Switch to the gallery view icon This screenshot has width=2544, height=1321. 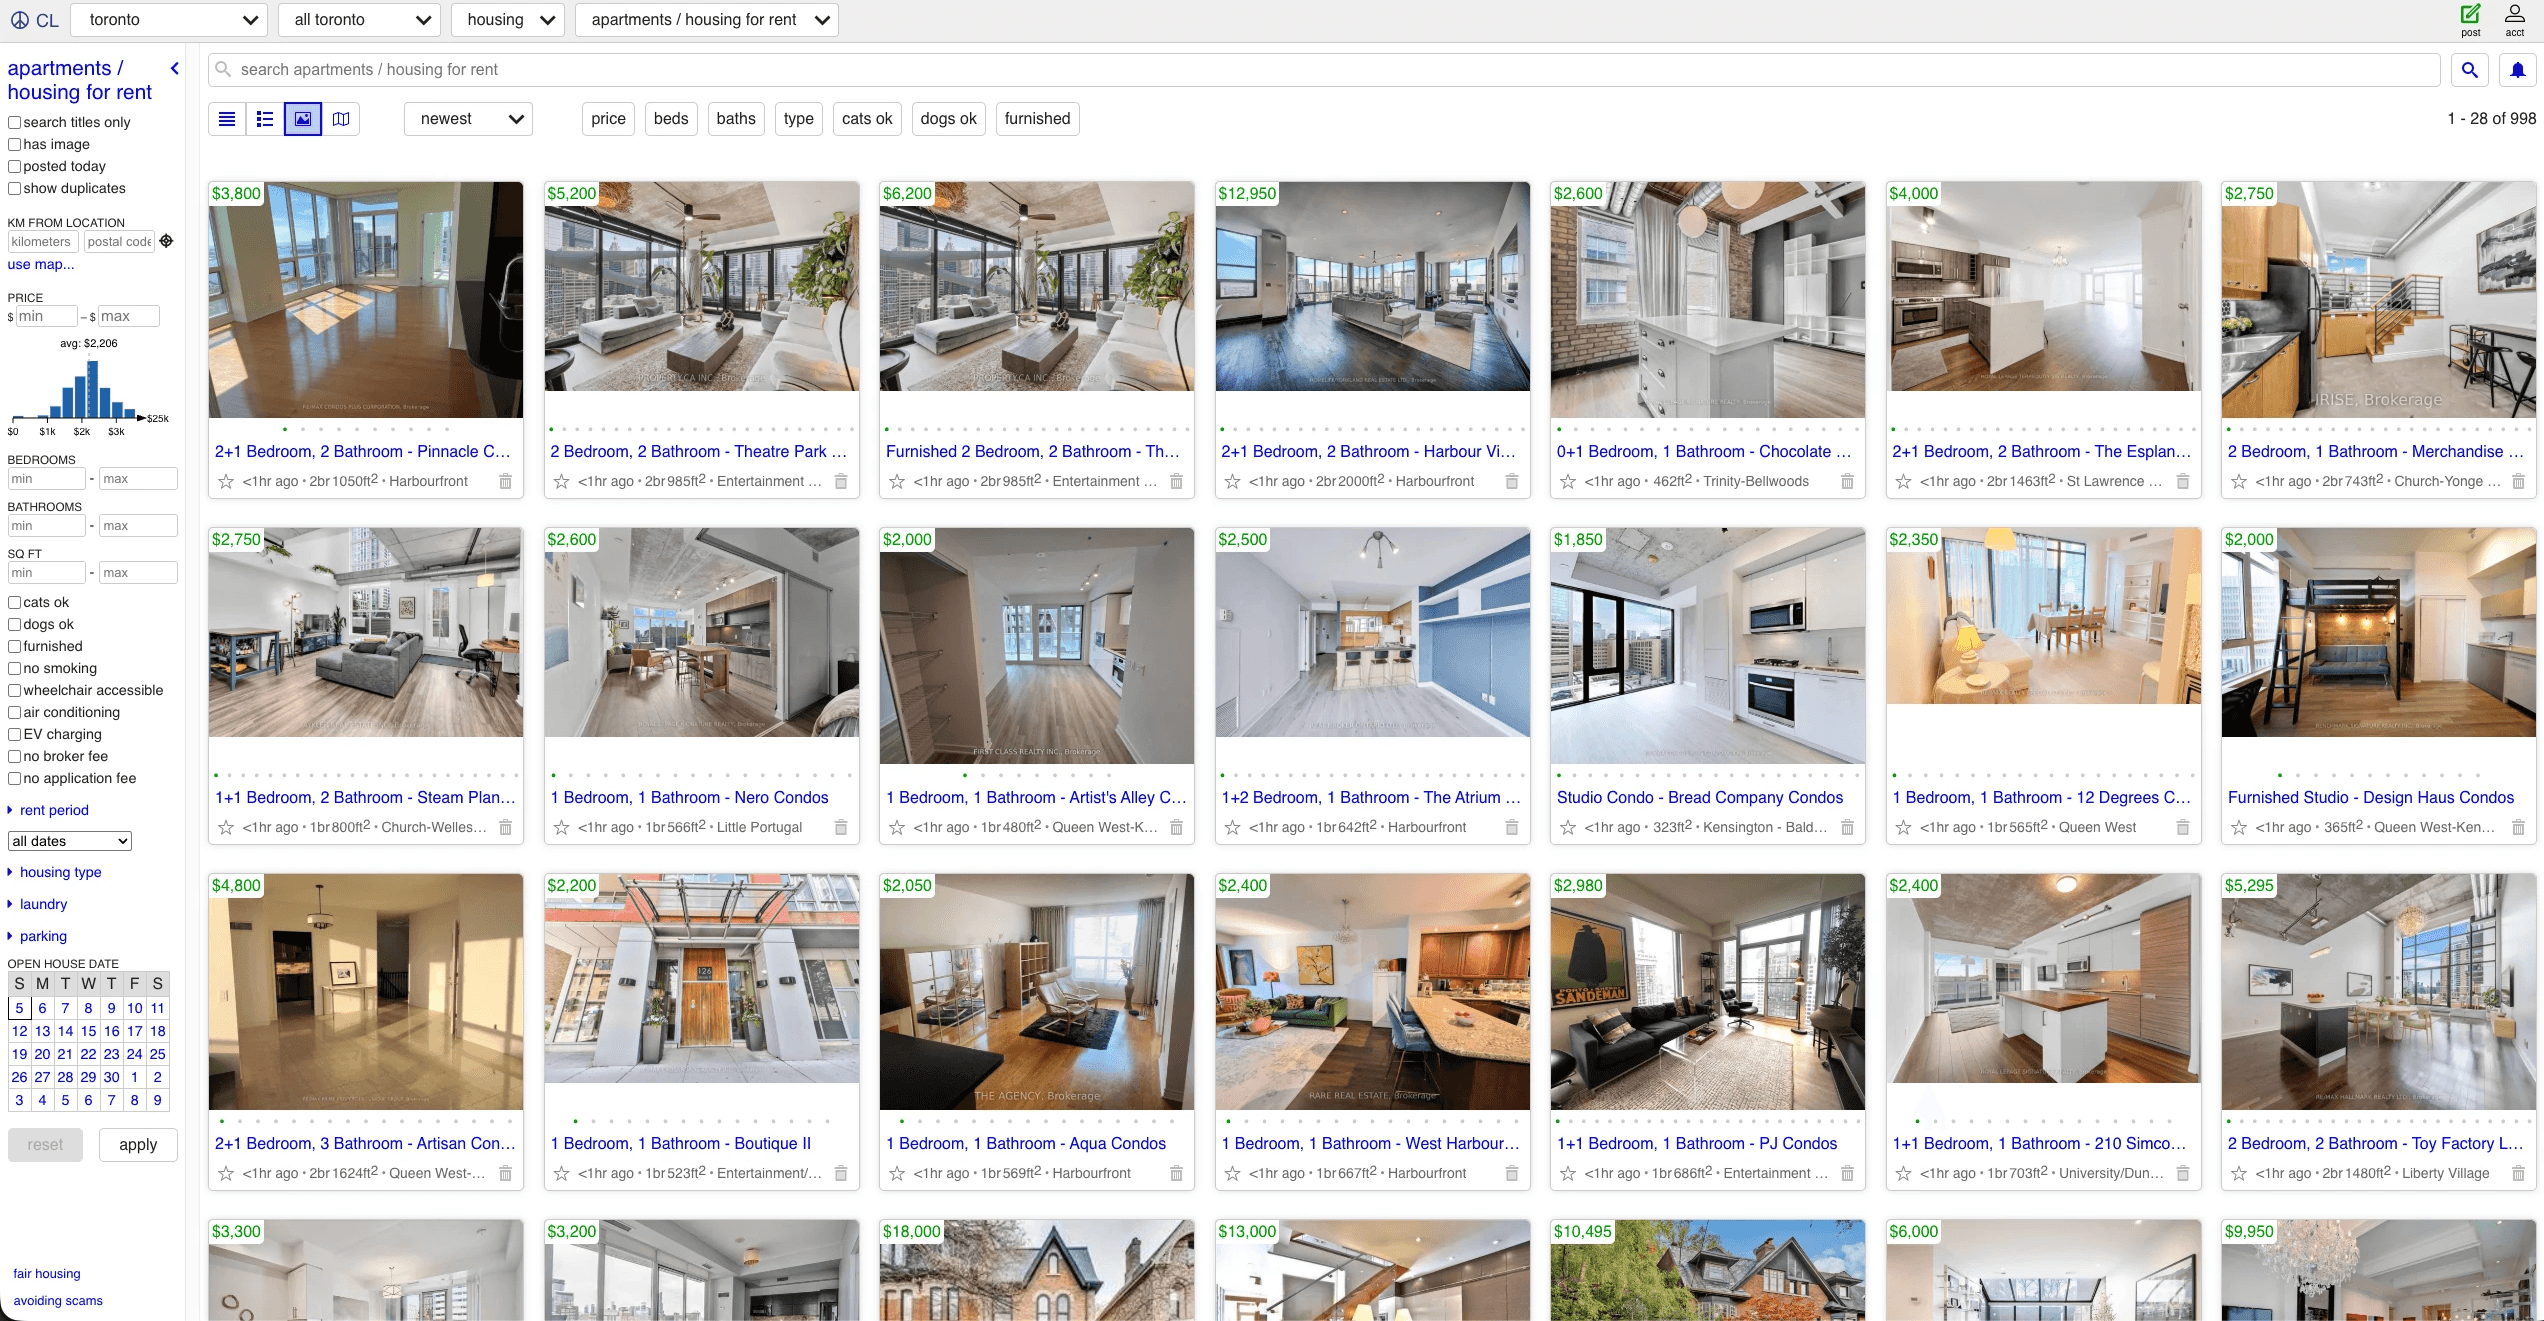303,119
